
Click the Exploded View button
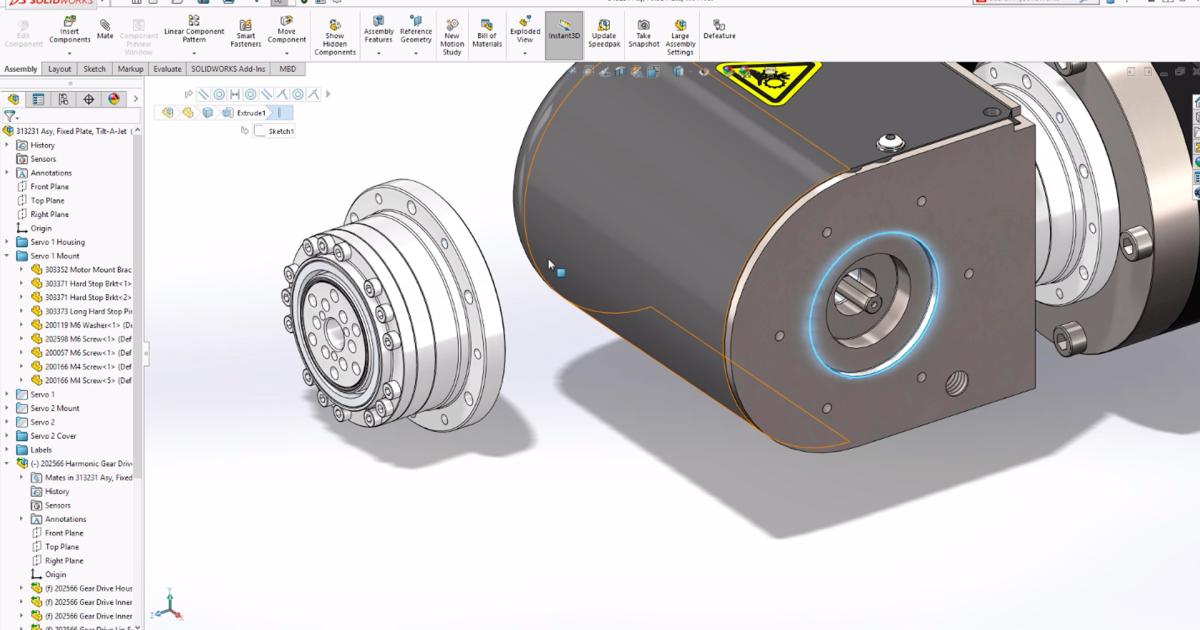[524, 30]
